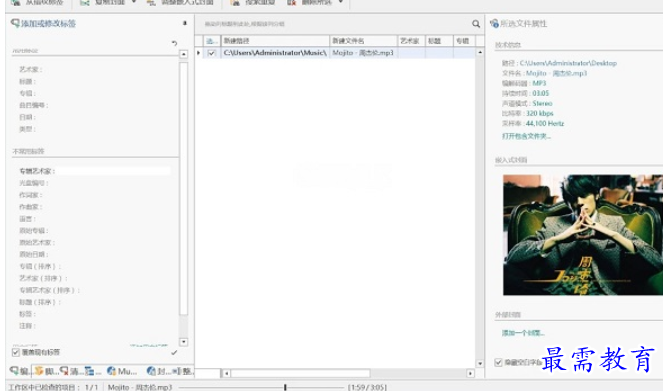Switch to the Mu... bottom tab

[122, 371]
